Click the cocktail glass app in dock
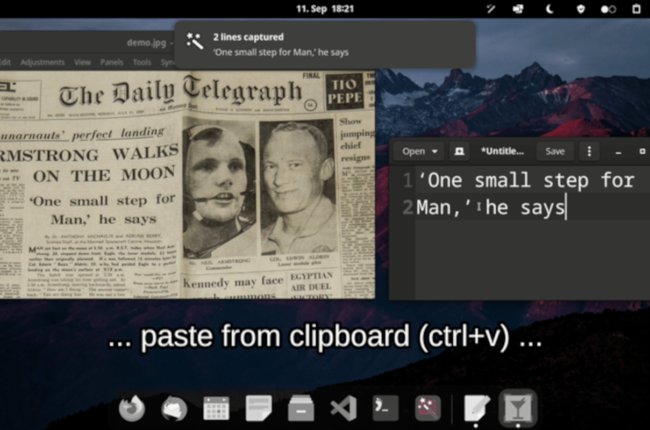Image resolution: width=650 pixels, height=430 pixels. [x=518, y=408]
